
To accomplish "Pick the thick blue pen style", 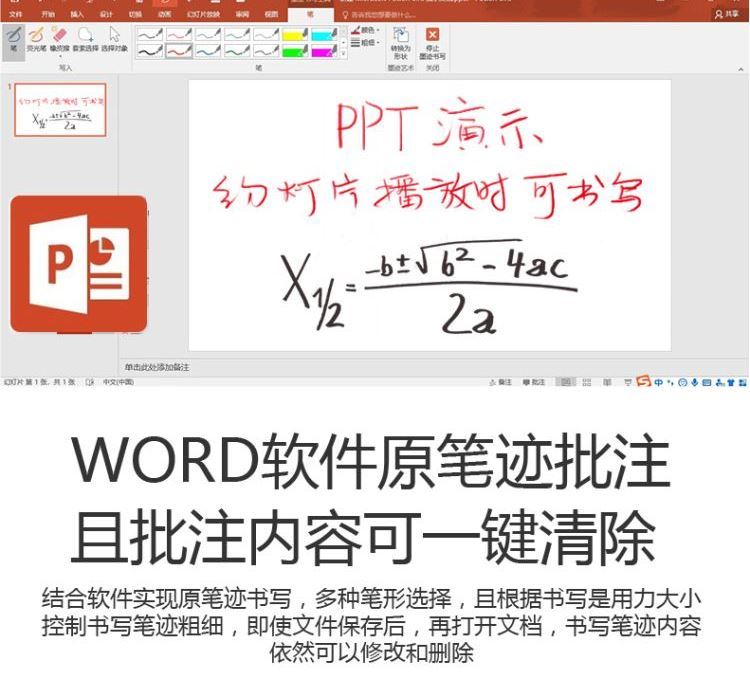I will pos(208,51).
